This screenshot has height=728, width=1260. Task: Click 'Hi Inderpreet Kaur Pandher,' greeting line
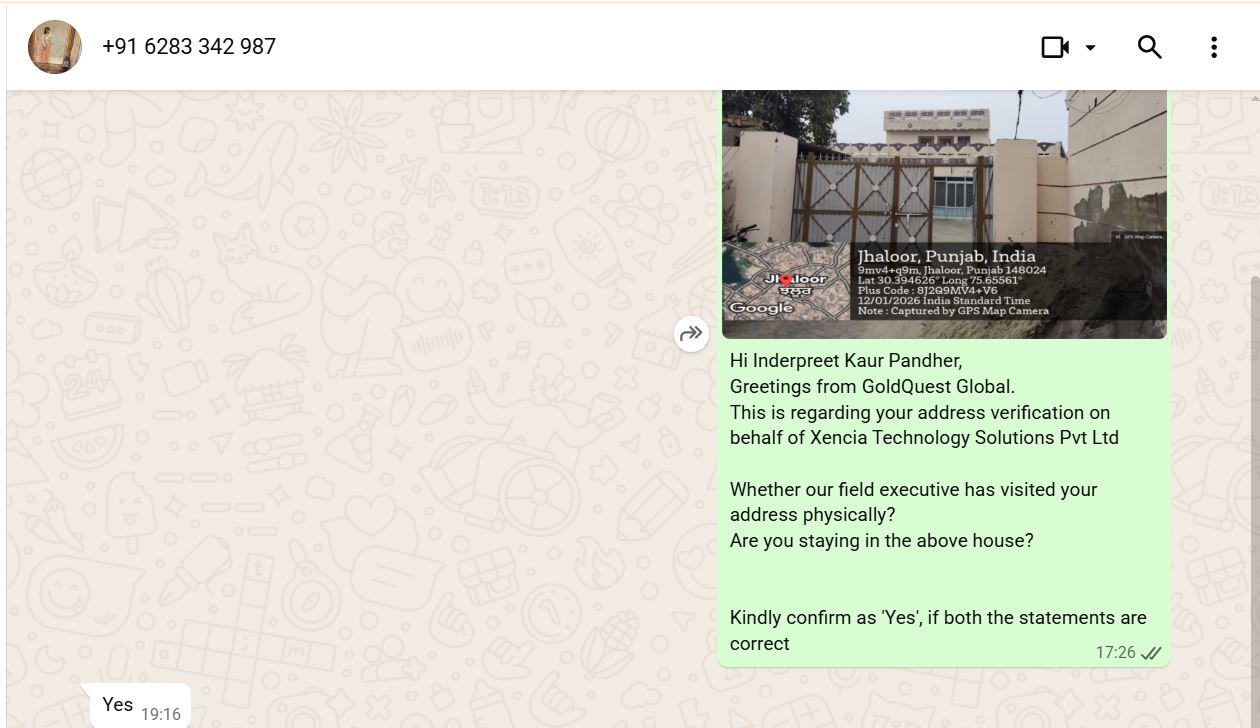coord(846,361)
